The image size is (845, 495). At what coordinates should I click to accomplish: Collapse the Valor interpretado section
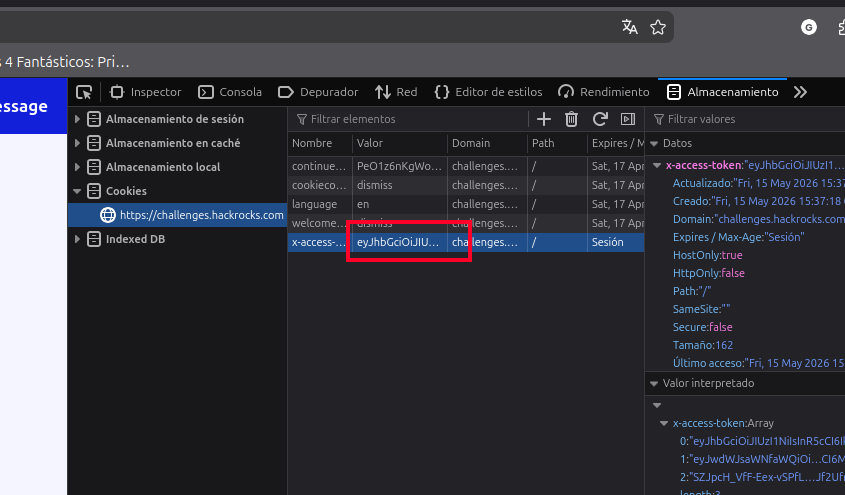coord(654,384)
